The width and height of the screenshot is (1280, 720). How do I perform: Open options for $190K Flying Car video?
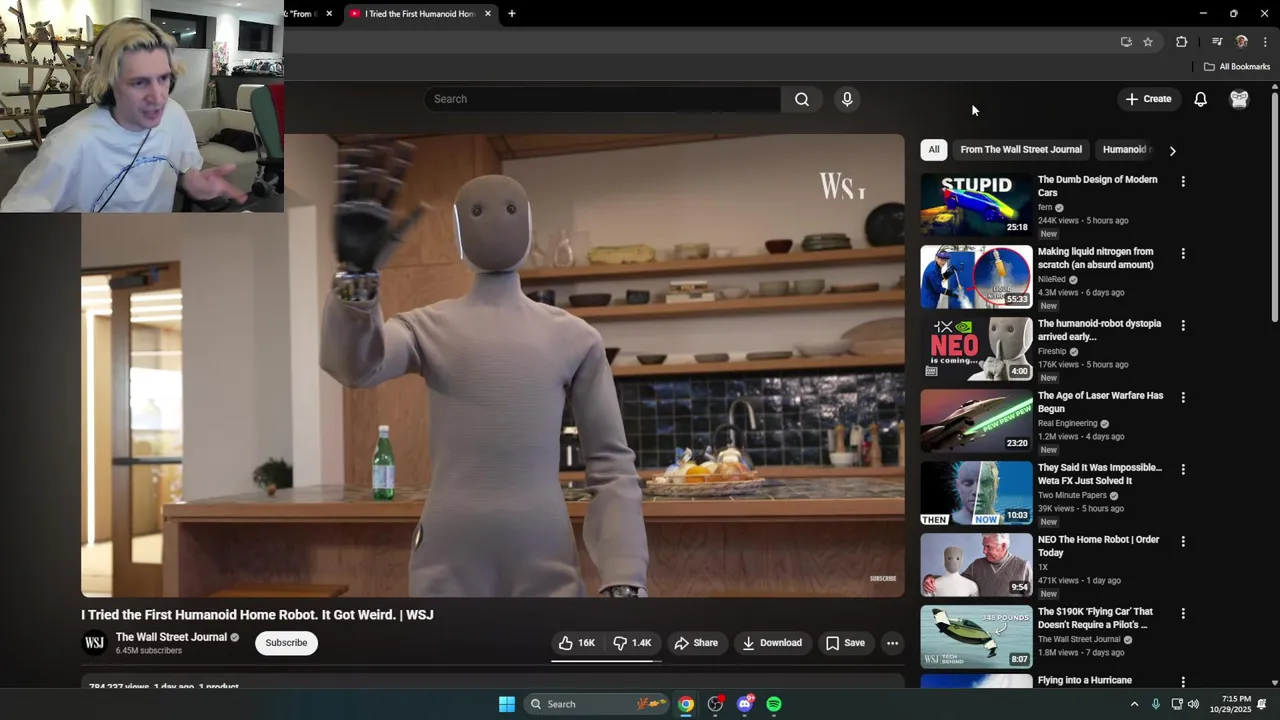point(1183,614)
